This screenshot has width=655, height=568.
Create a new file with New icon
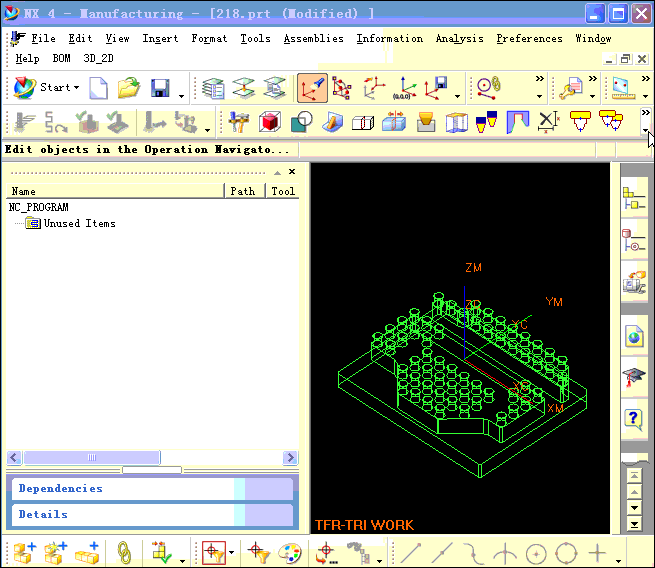tap(99, 88)
